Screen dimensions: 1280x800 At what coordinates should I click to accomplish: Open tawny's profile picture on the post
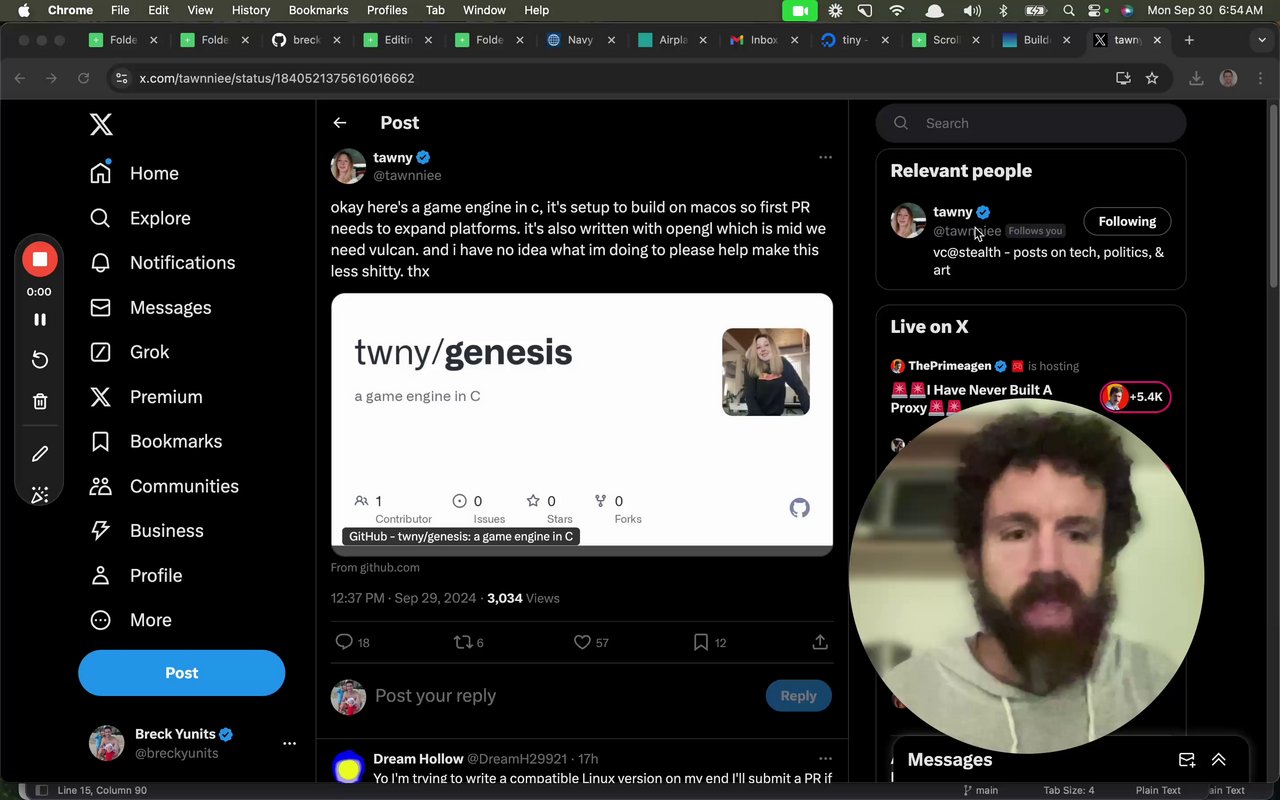[348, 166]
